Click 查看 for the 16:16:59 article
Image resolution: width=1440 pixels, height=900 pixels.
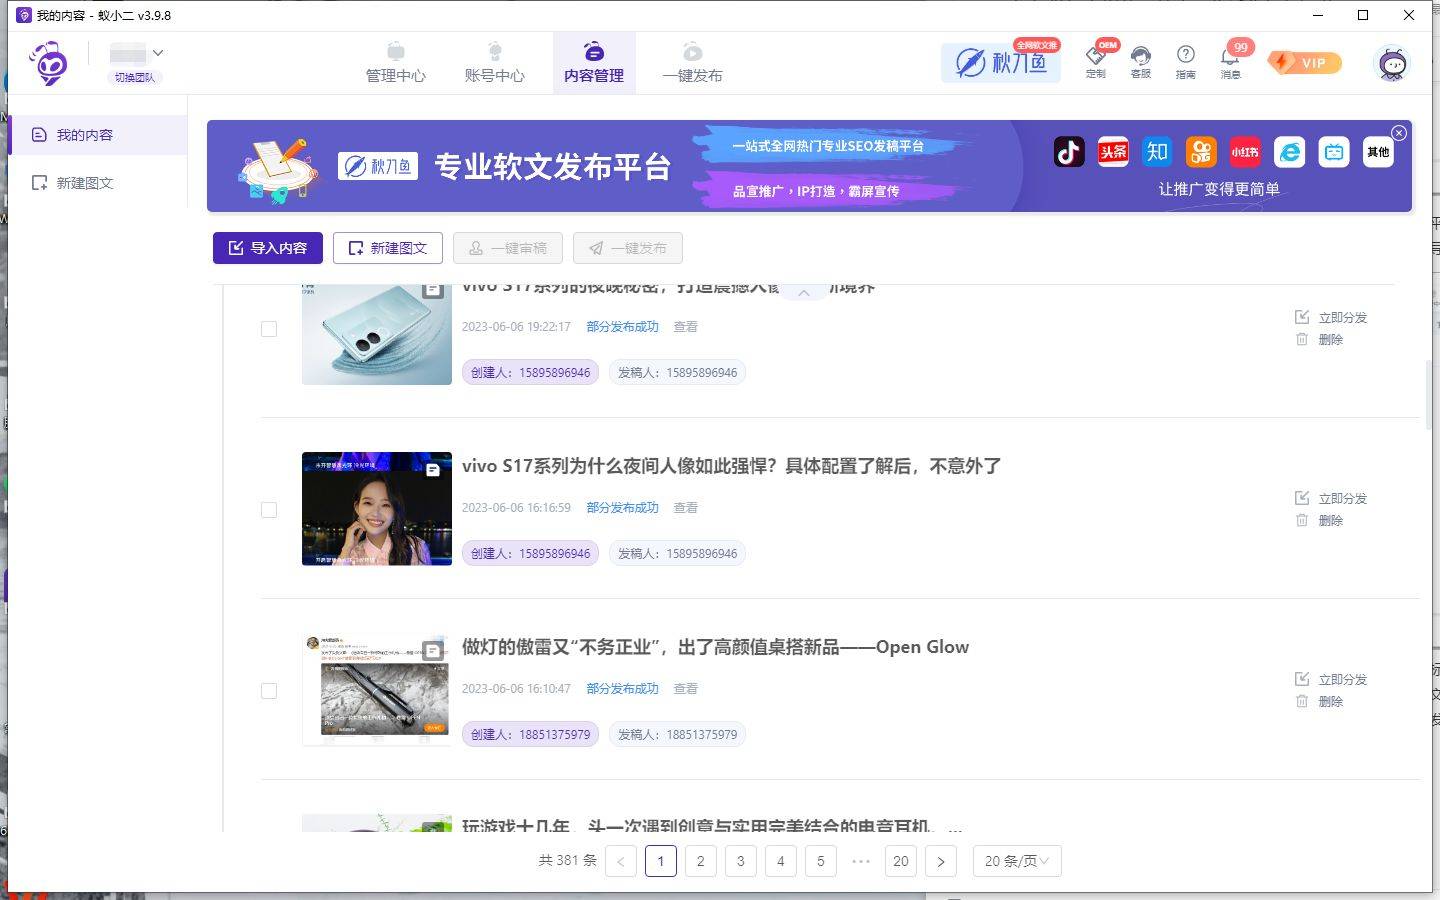click(x=685, y=508)
